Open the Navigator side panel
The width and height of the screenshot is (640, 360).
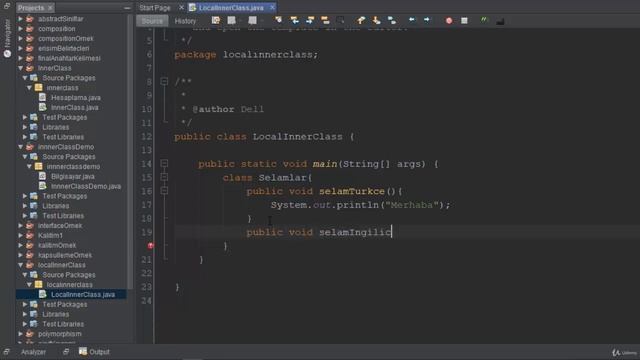(7, 38)
